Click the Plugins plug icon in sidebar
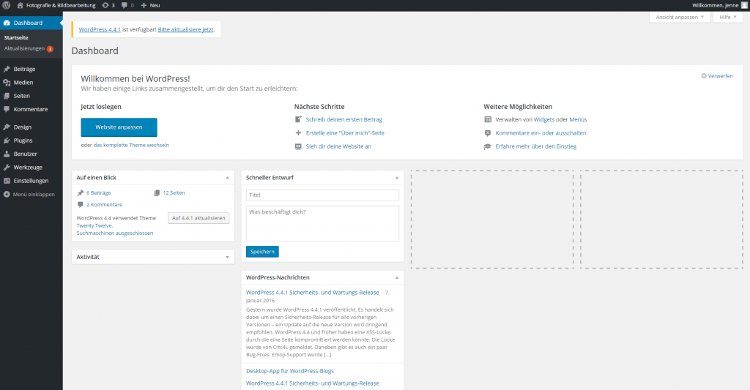 click(7, 140)
